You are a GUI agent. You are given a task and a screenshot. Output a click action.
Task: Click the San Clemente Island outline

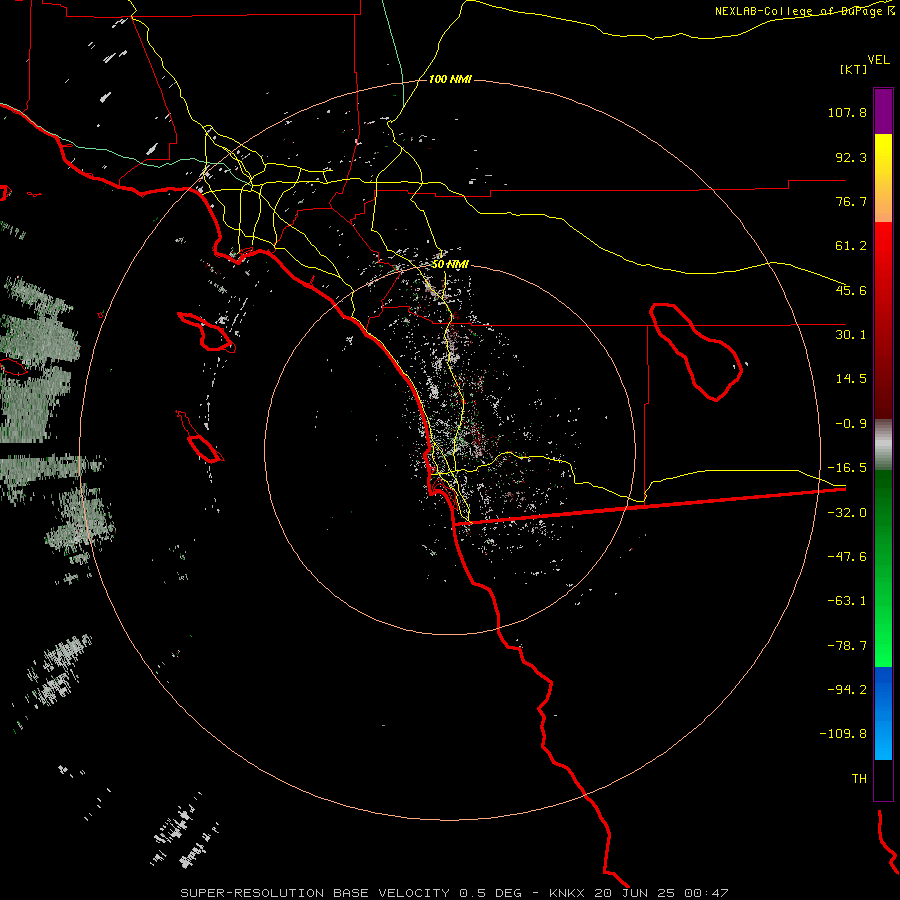point(200,437)
